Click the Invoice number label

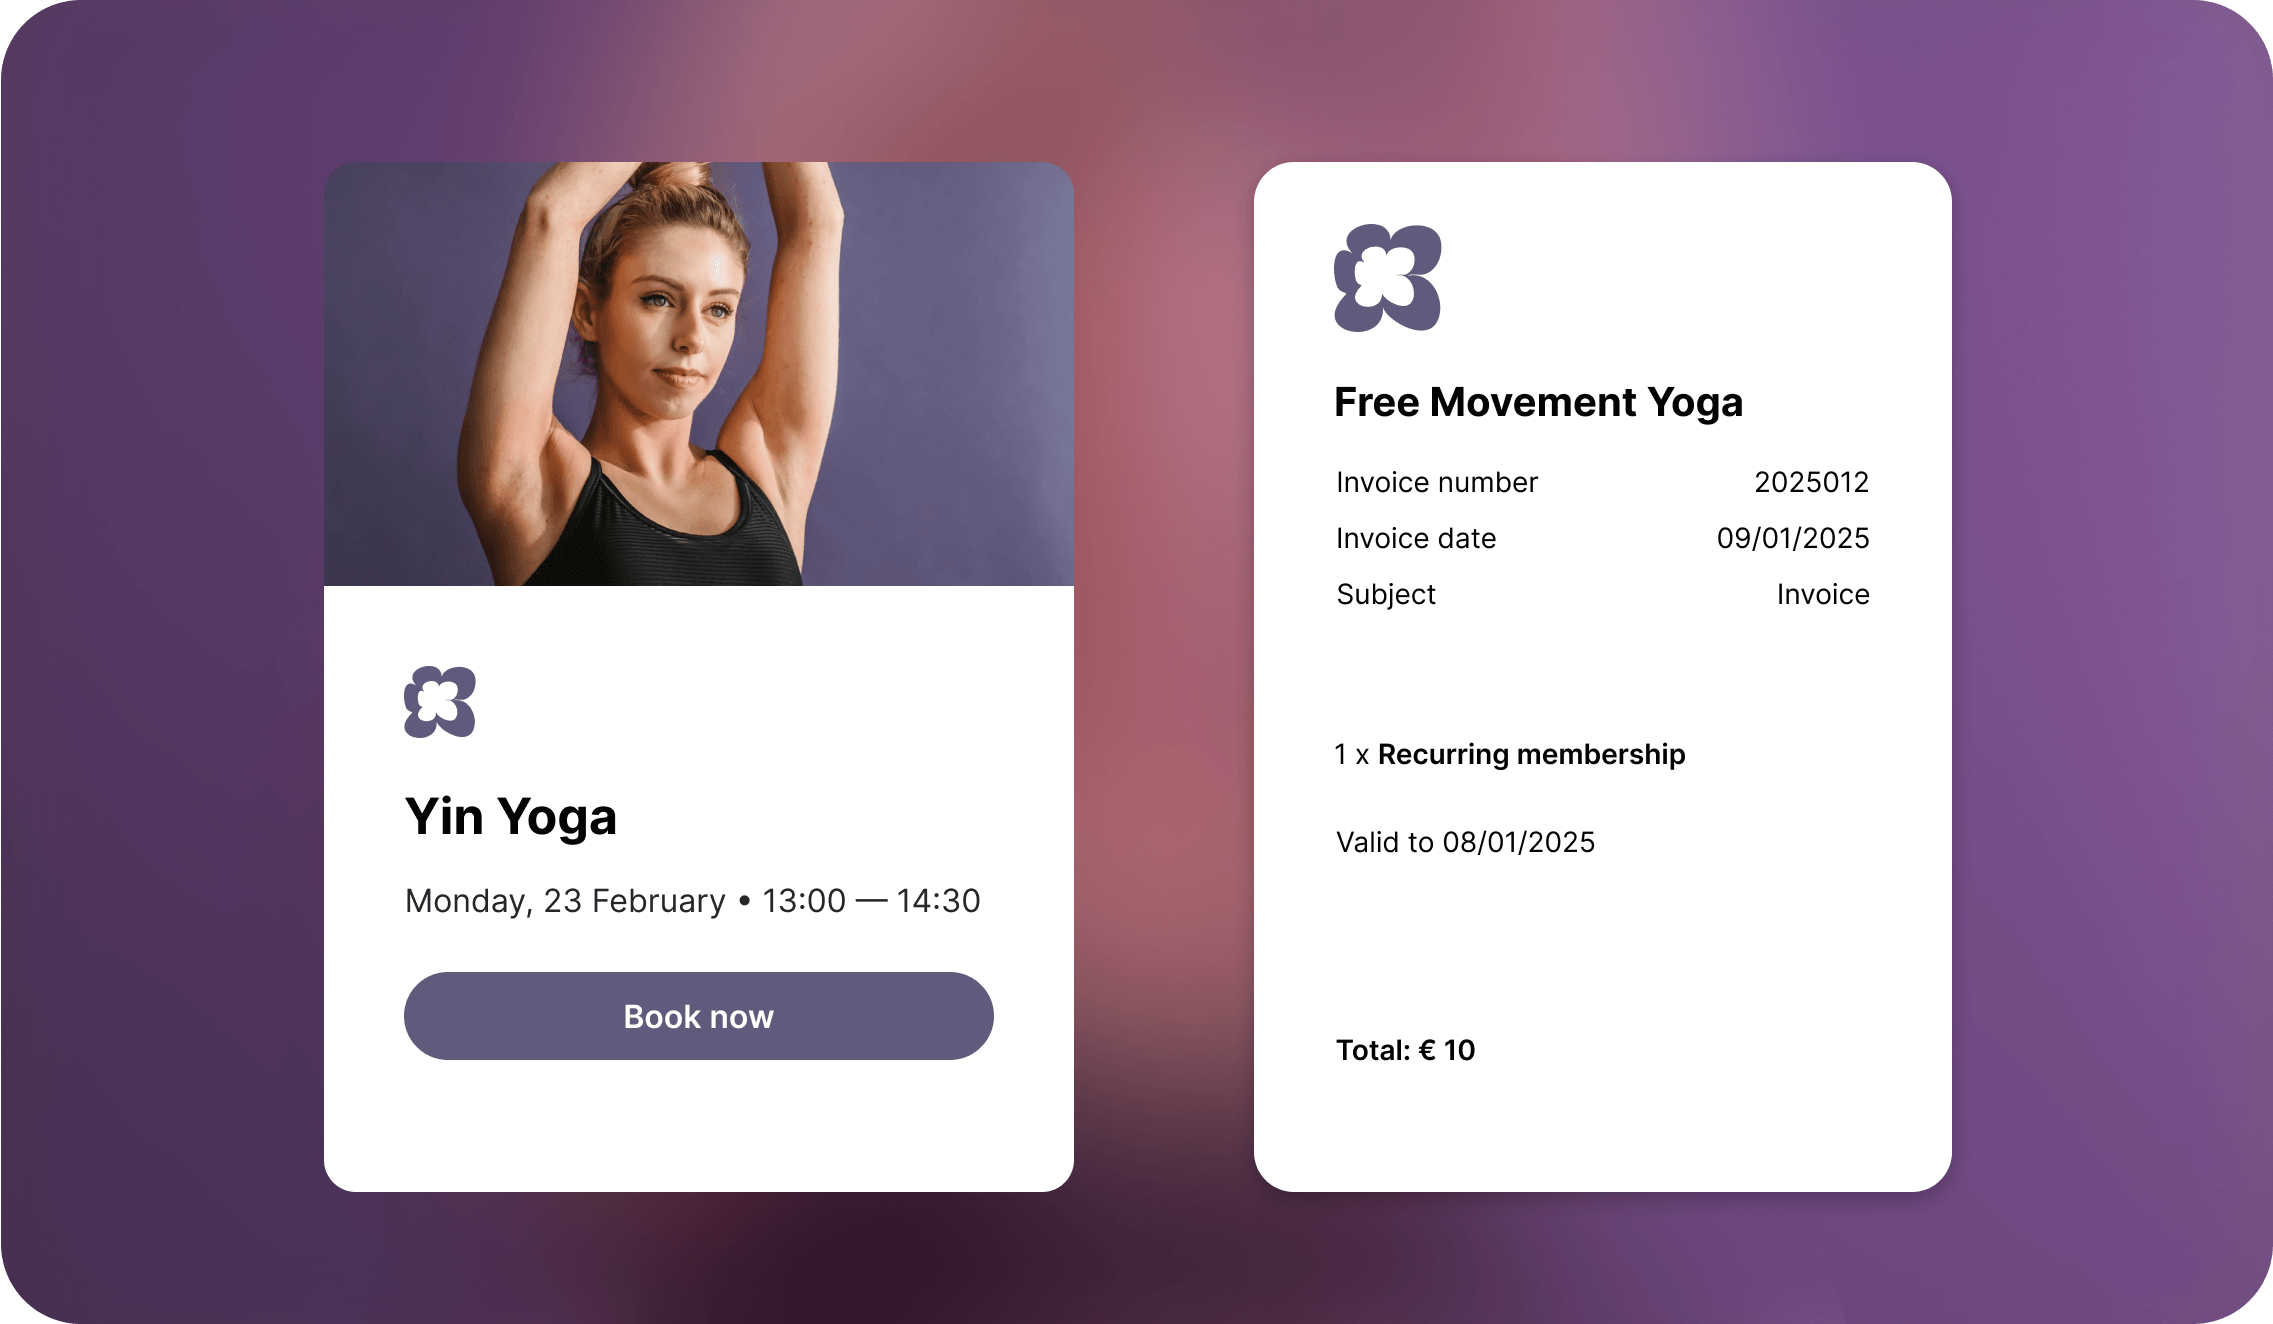1437,482
